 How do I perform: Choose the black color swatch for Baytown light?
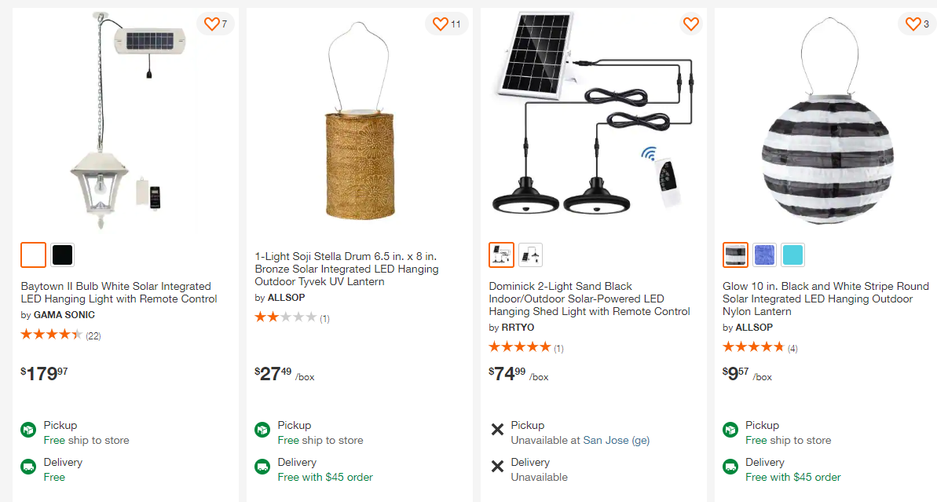[62, 255]
